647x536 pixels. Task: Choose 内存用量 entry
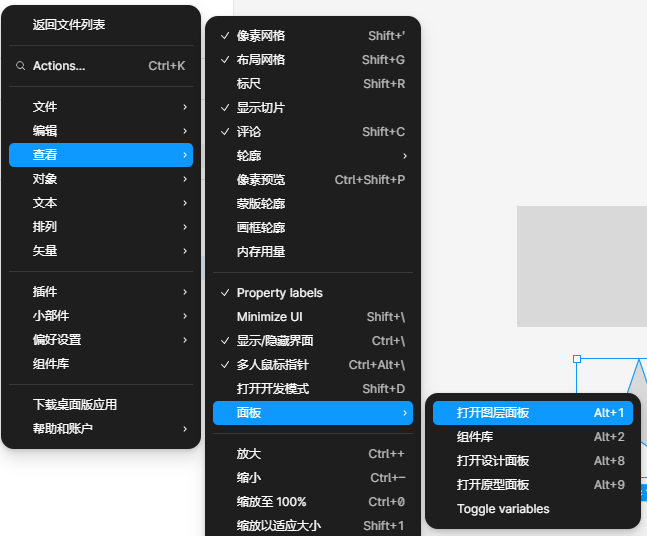tap(313, 251)
